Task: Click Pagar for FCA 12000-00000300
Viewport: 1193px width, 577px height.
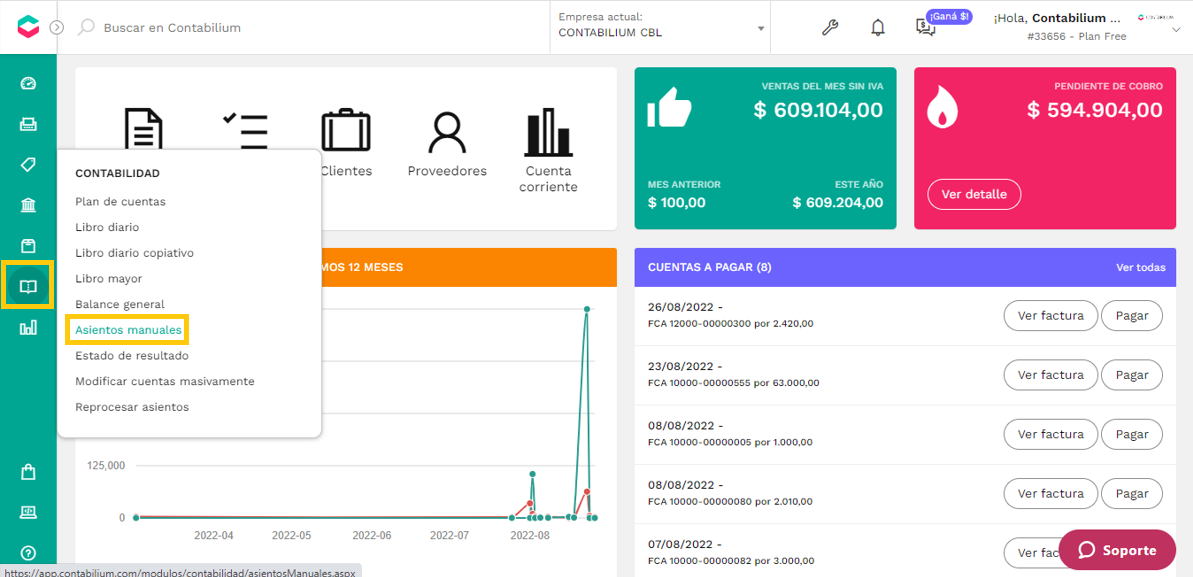Action: coord(1131,316)
